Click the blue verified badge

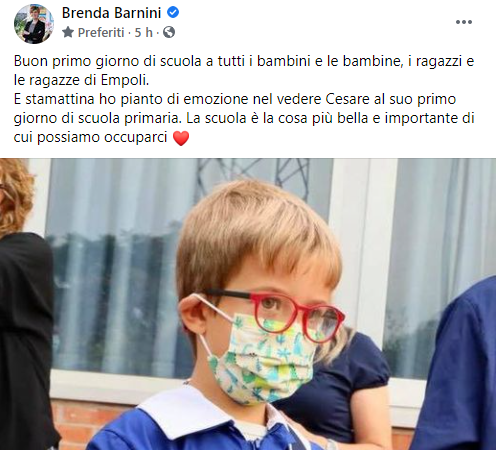click(173, 13)
